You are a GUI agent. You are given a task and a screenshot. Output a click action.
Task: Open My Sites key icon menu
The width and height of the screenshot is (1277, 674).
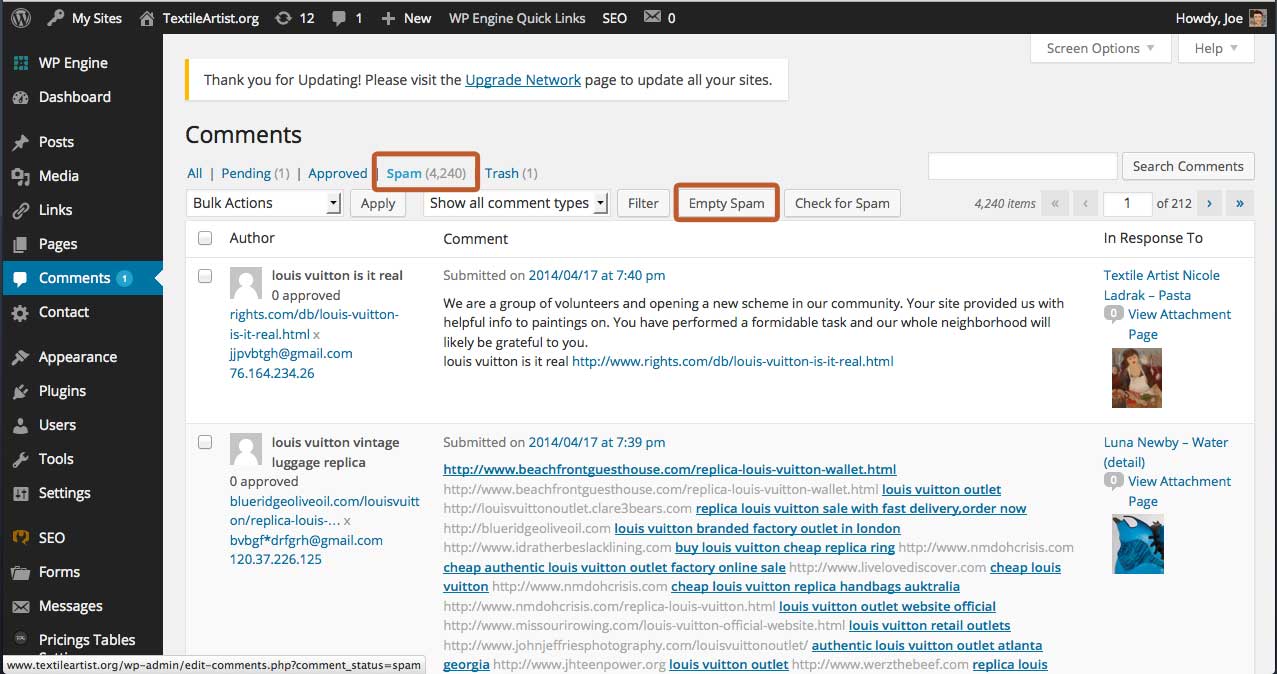[55, 18]
